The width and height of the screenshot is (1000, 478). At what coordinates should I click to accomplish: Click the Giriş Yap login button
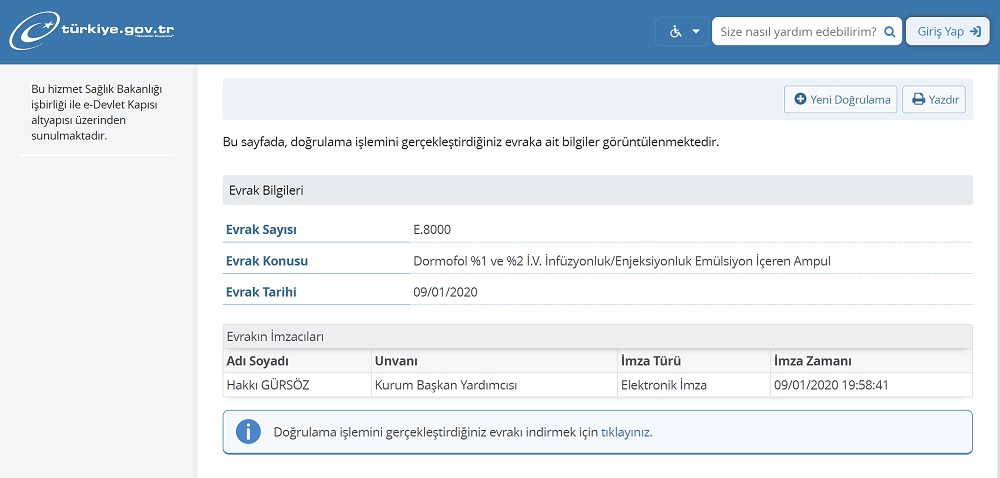tap(947, 32)
